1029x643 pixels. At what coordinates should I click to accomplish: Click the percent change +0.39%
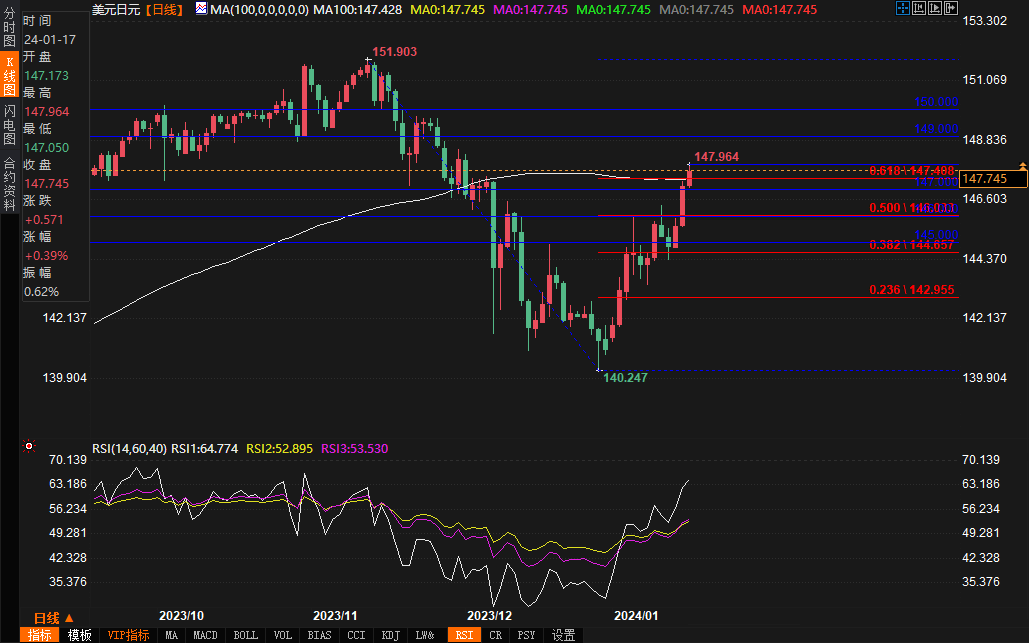pos(46,256)
